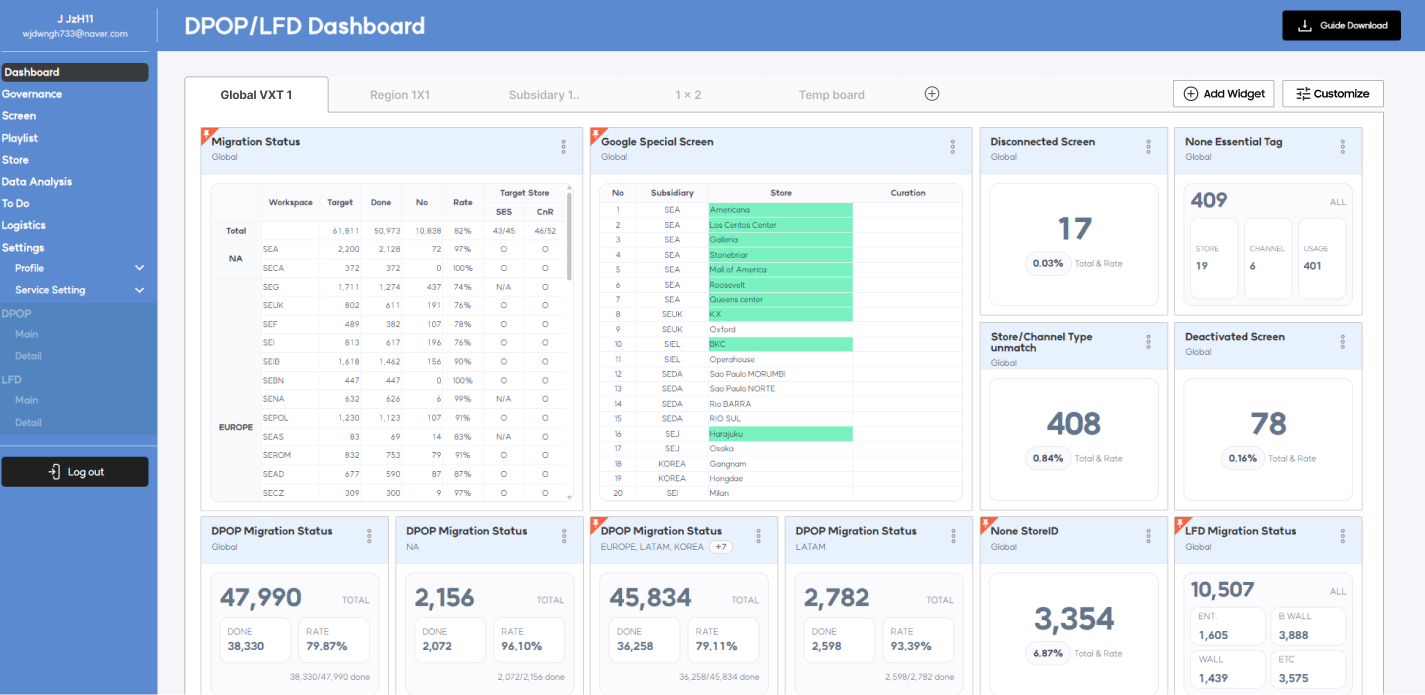Open None Essential Tag widget options

1342,147
